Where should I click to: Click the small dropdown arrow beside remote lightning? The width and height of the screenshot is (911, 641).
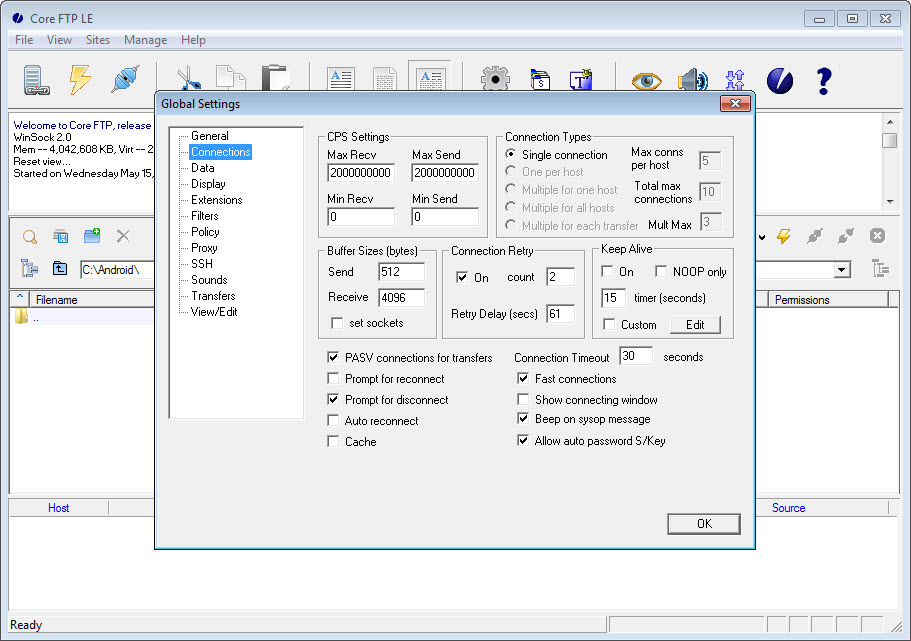tap(762, 237)
